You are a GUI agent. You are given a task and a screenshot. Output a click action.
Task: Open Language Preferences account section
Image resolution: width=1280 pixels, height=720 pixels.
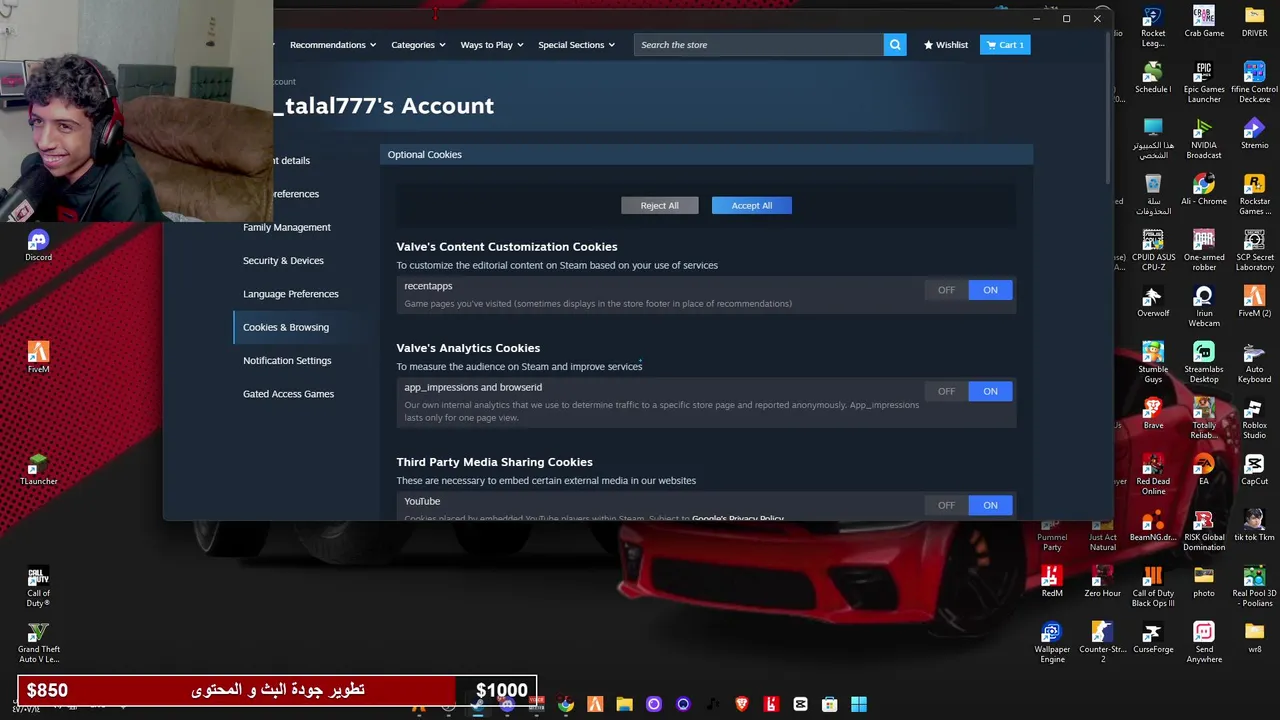[290, 294]
